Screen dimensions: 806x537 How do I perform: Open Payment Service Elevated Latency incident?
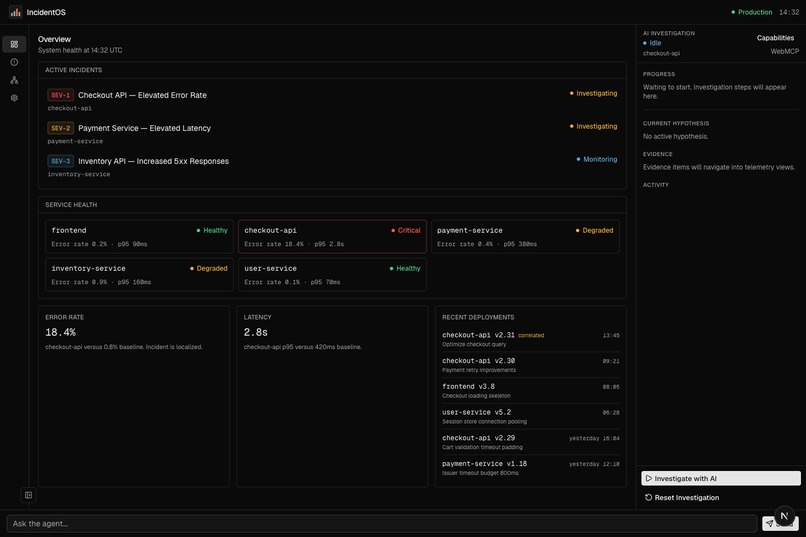pyautogui.click(x=332, y=133)
